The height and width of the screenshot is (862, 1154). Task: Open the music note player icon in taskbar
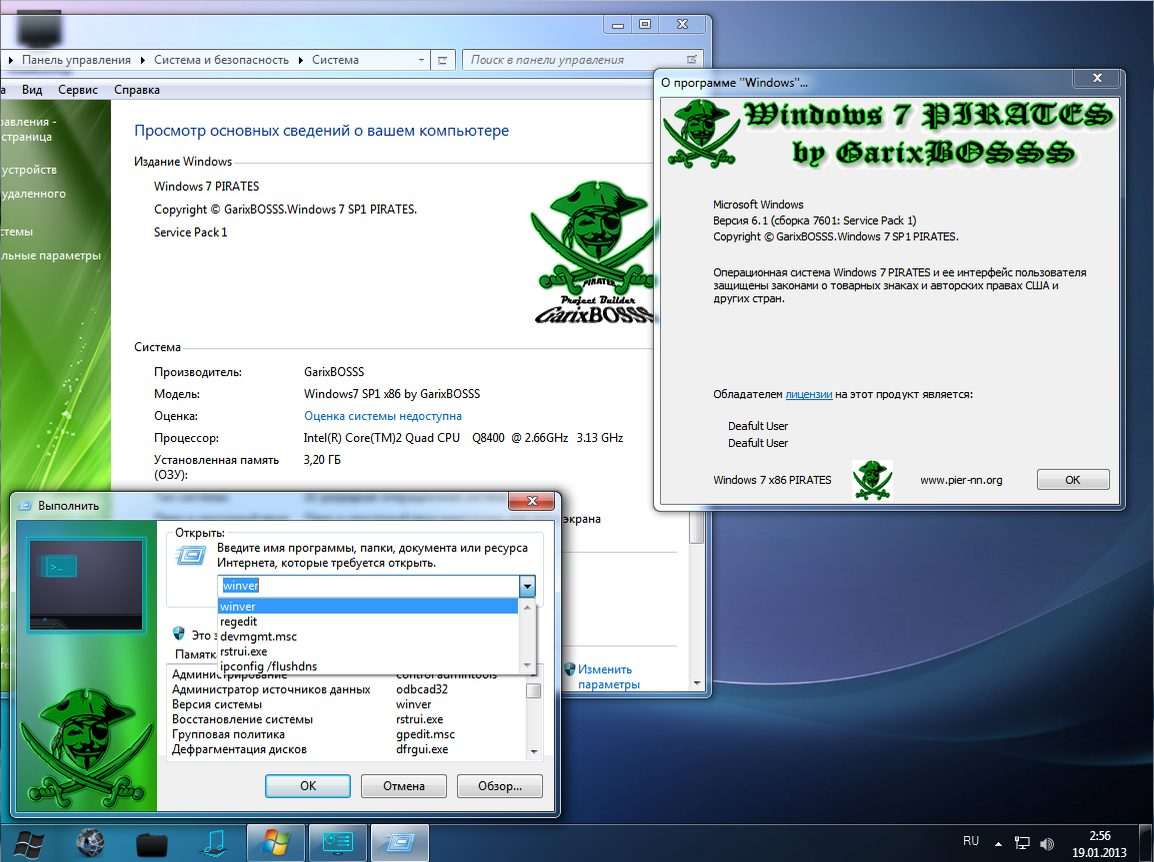point(214,843)
